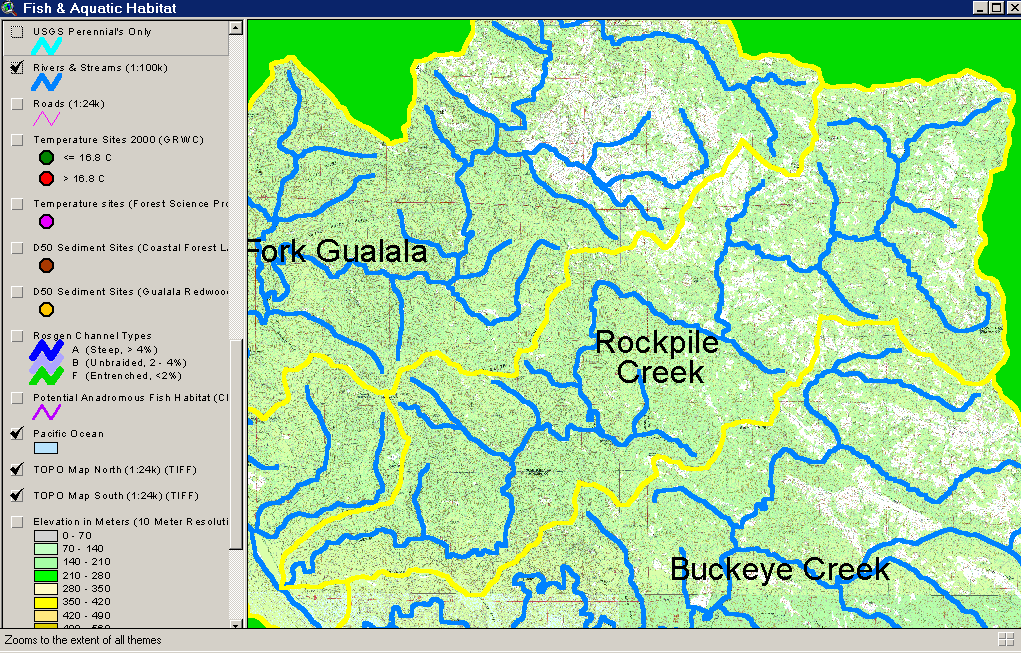Enable the USGS Perennial's Only theme checkbox

(x=18, y=32)
